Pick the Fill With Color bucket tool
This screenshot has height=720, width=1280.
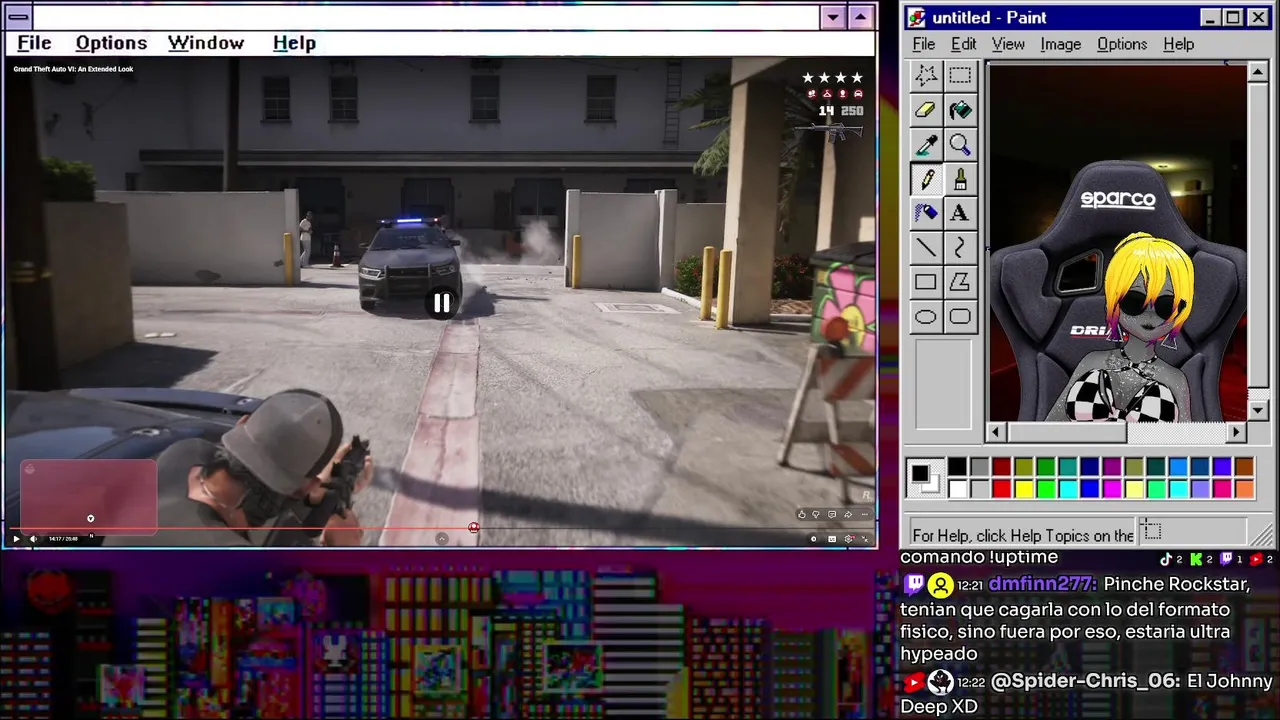(960, 110)
